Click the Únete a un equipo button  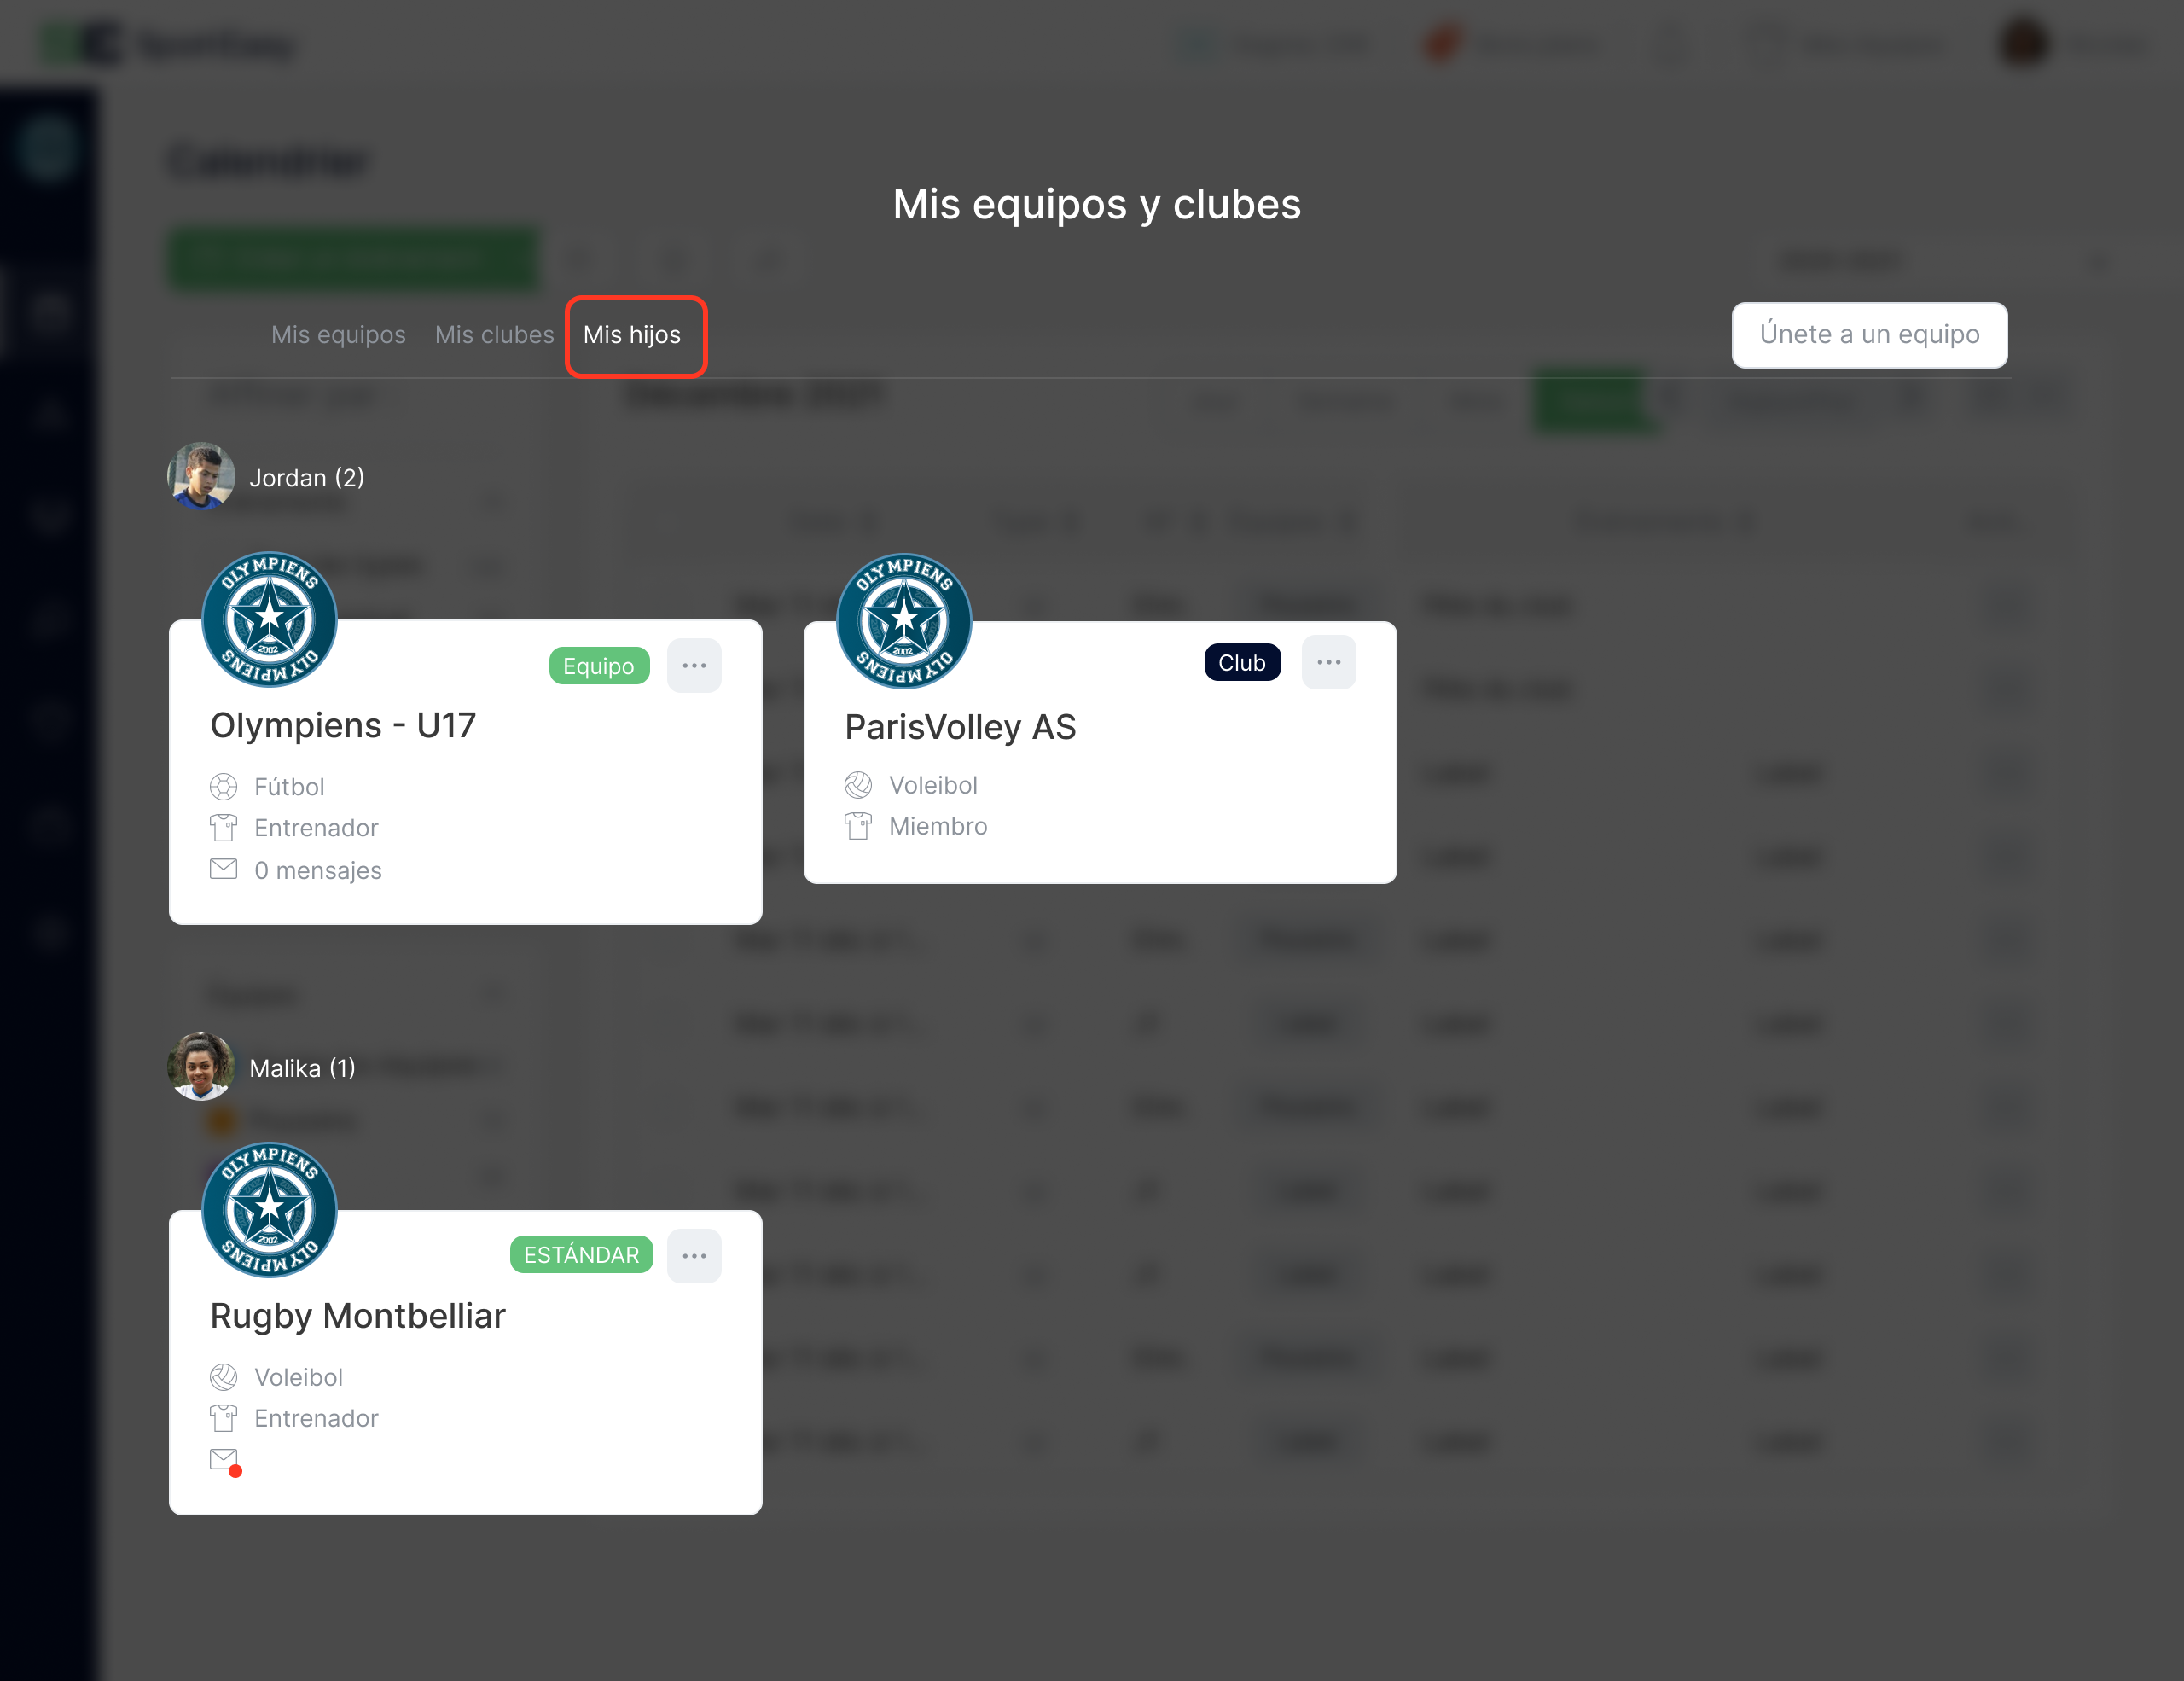(1868, 335)
